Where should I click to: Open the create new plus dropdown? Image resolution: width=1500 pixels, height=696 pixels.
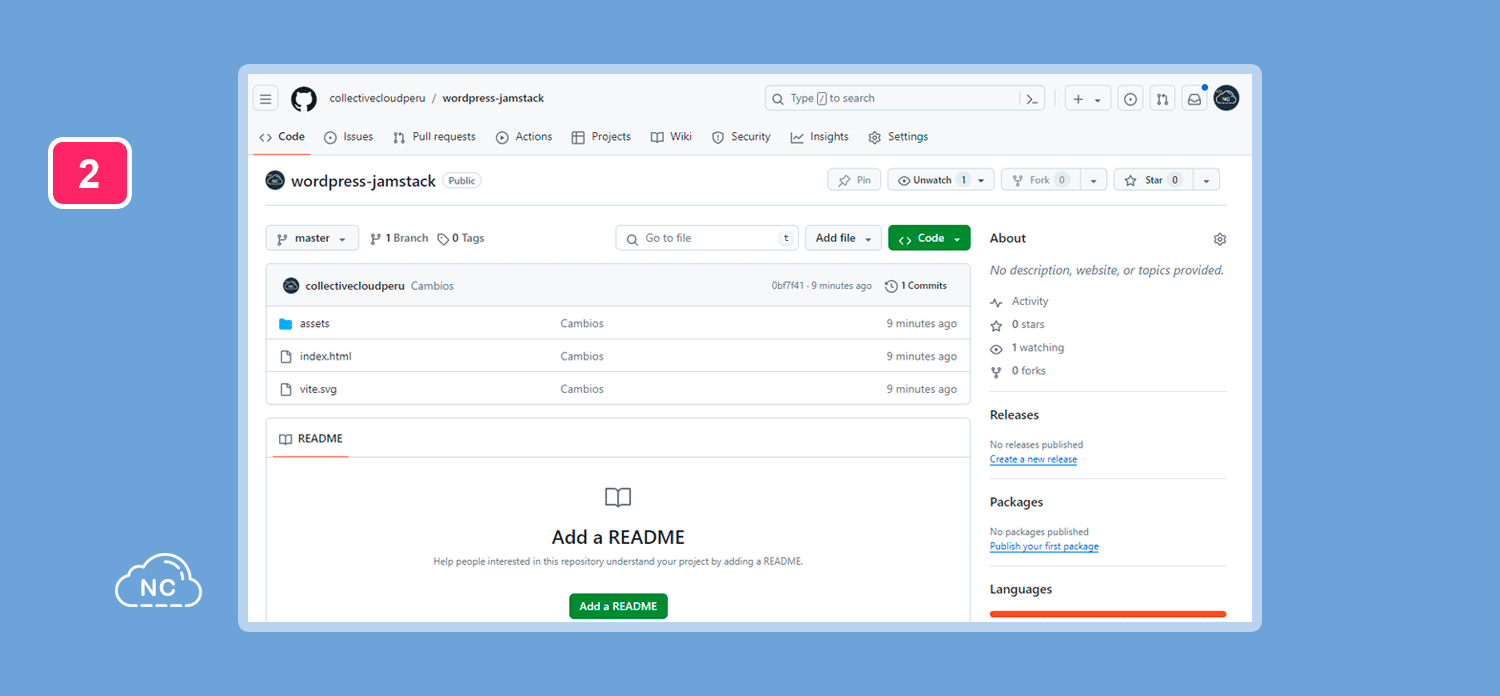[1088, 98]
